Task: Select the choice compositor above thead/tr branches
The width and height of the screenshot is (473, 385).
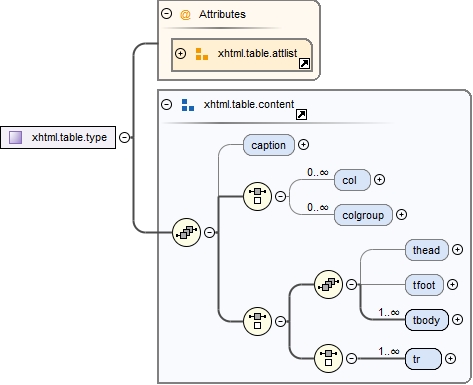Action: click(x=257, y=321)
